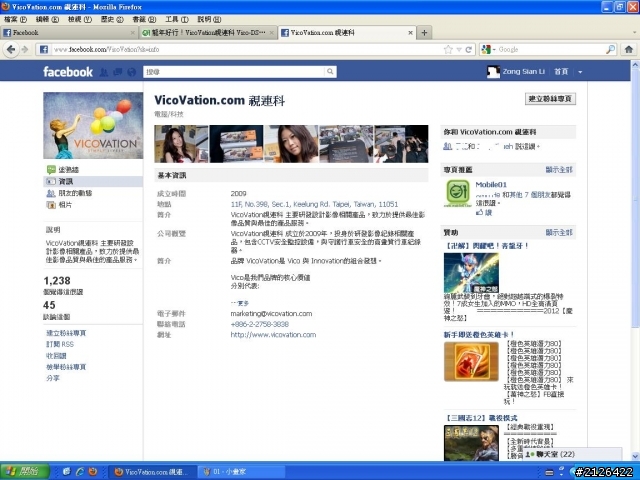
Task: Show all recommended pages
Action: [x=559, y=169]
